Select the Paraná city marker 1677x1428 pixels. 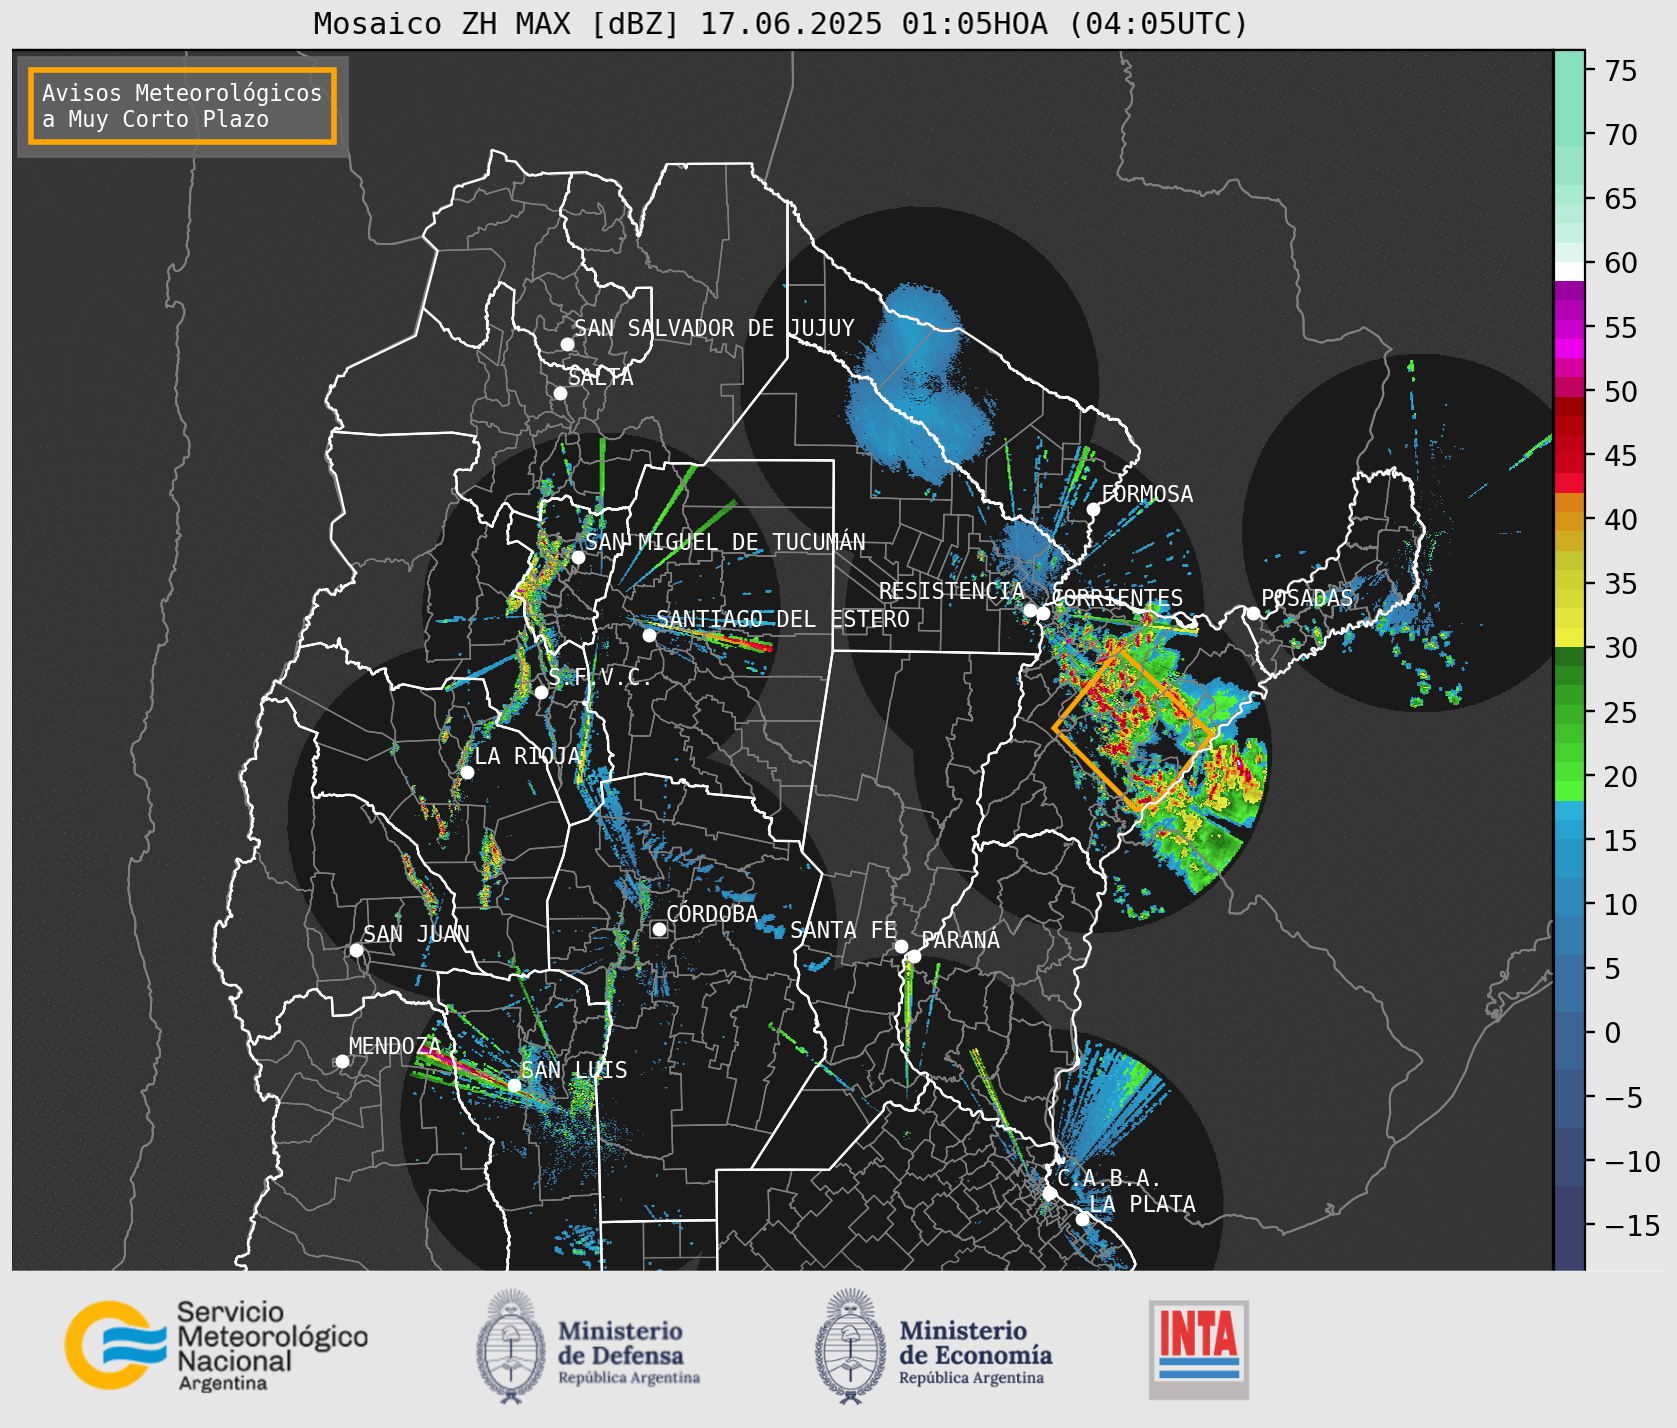(x=914, y=956)
